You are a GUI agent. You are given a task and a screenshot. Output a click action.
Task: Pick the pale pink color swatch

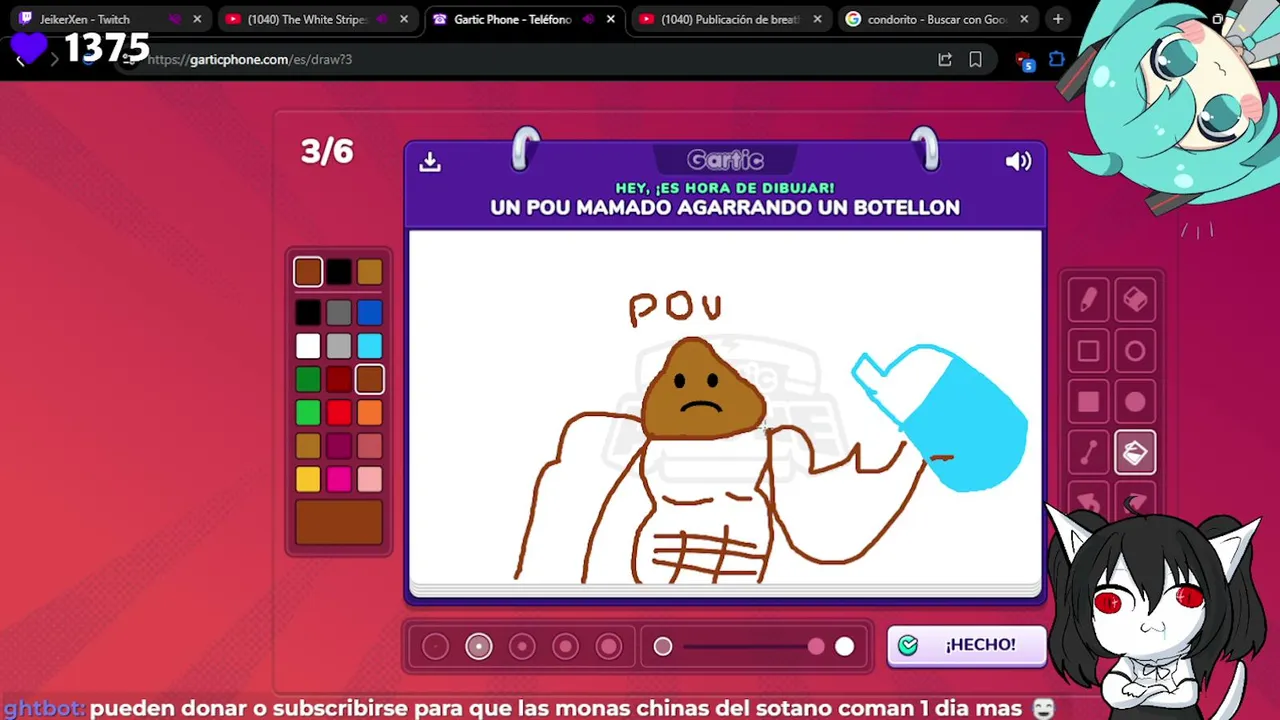tap(370, 480)
